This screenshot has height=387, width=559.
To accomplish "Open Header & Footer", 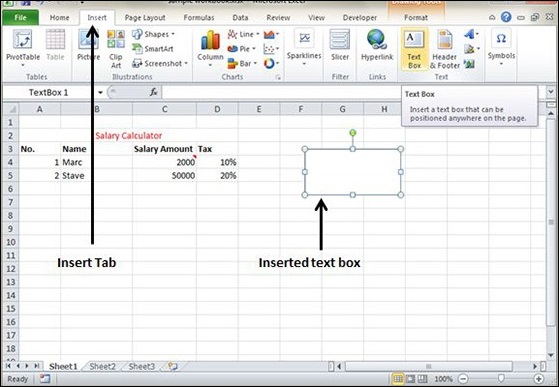I will [x=445, y=49].
